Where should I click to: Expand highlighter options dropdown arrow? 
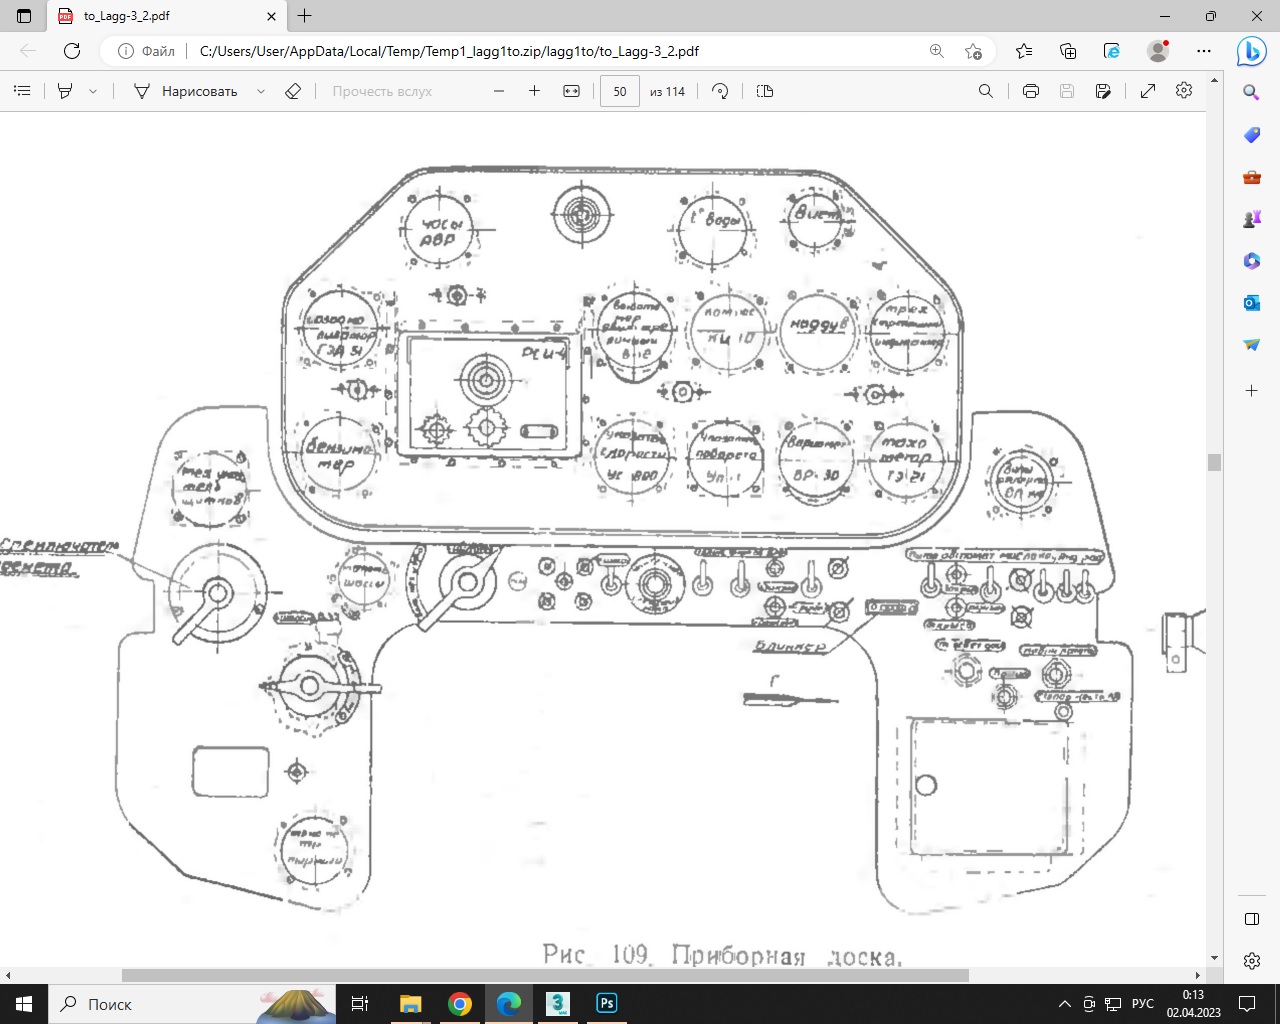tap(93, 91)
